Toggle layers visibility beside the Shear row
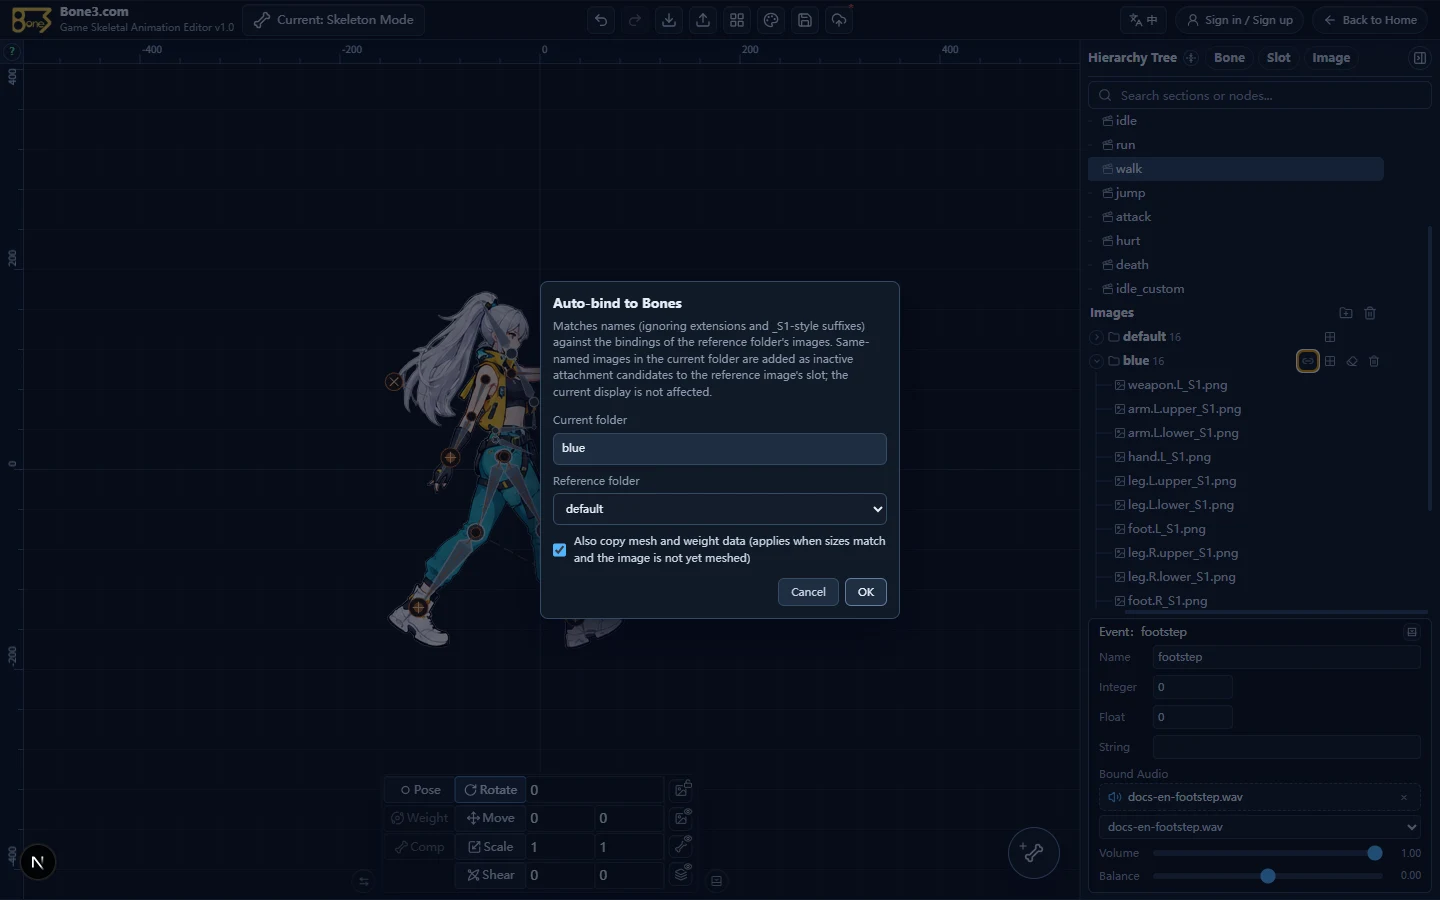 pos(683,874)
